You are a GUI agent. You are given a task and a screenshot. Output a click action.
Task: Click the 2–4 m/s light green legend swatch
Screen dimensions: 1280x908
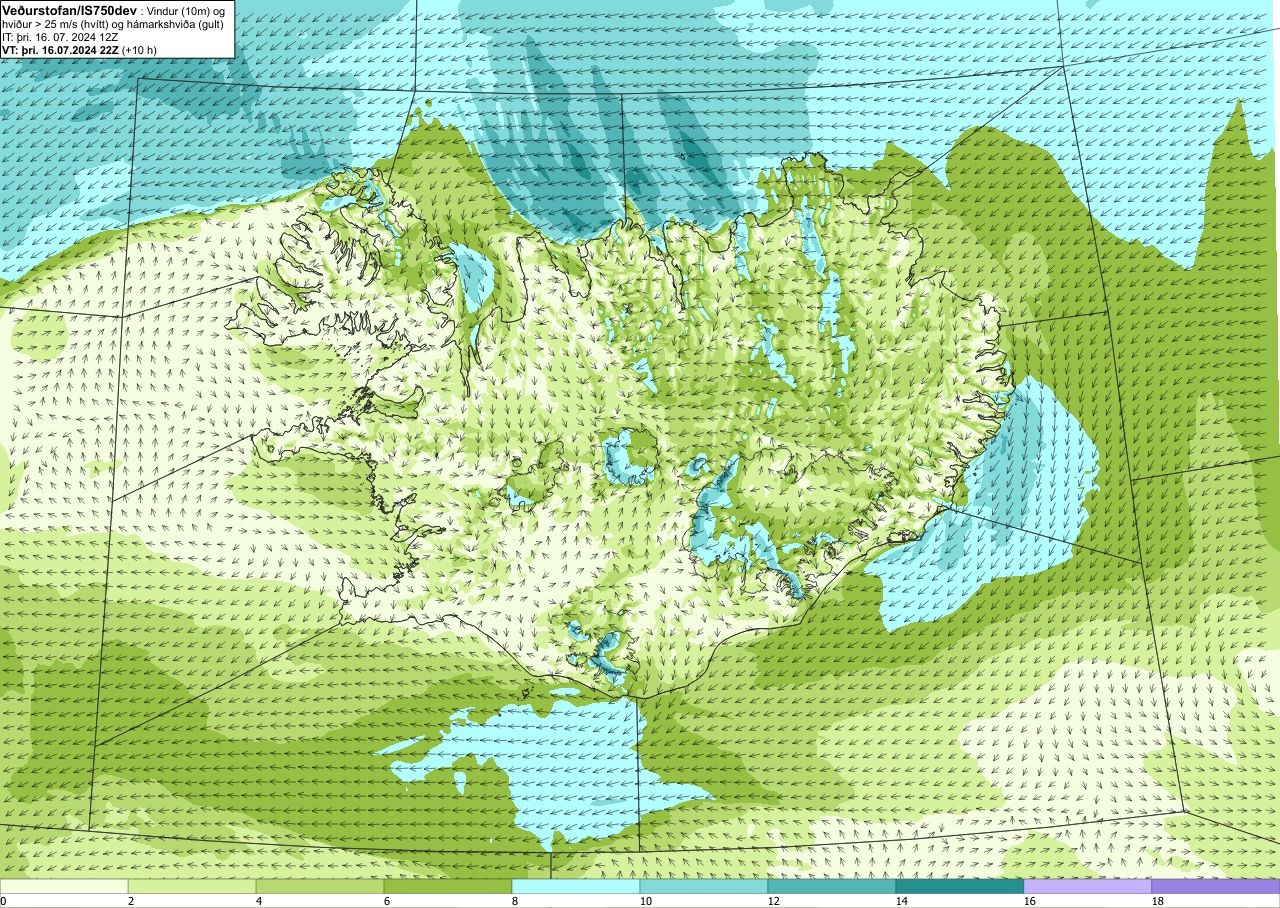(192, 886)
